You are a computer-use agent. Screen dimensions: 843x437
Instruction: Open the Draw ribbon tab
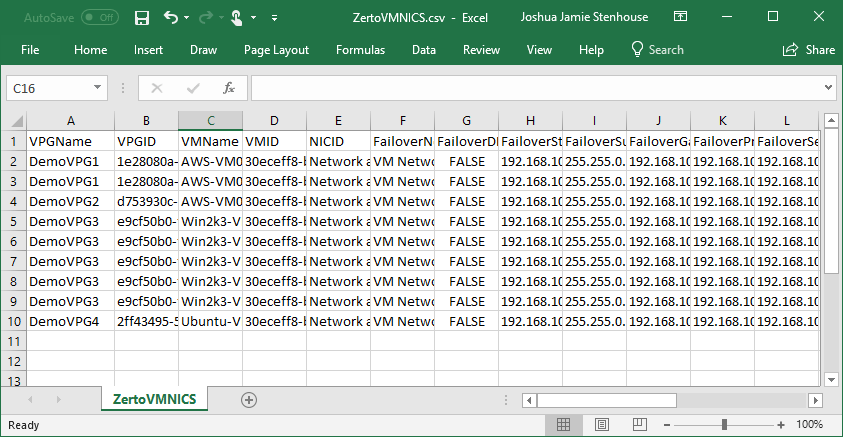pos(203,50)
